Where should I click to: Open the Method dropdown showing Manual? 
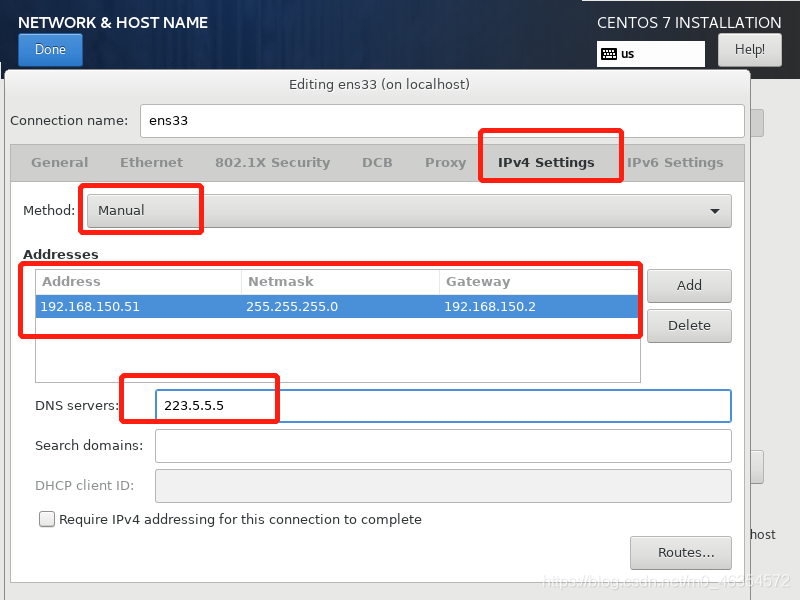coord(409,211)
